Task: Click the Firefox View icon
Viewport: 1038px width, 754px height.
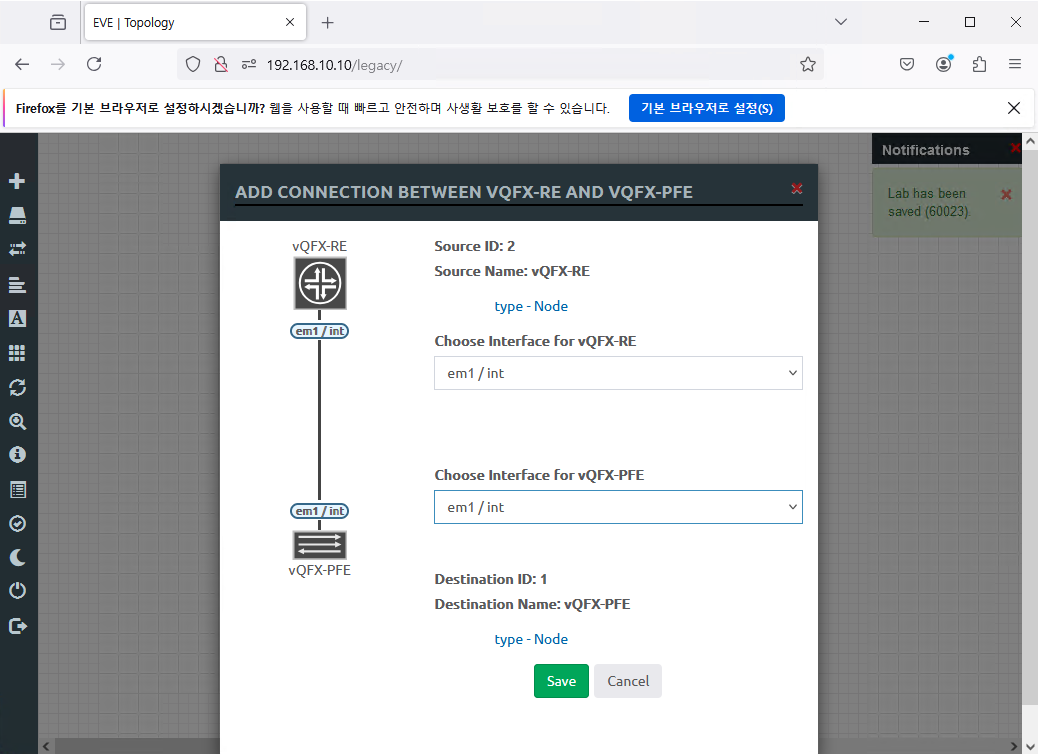Action: click(x=58, y=23)
